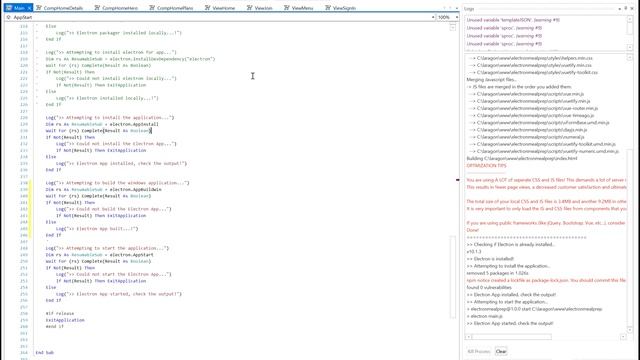Viewport: 640px width, 360px height.
Task: Click the warnings list scroll up arrow
Action: coord(630,19)
